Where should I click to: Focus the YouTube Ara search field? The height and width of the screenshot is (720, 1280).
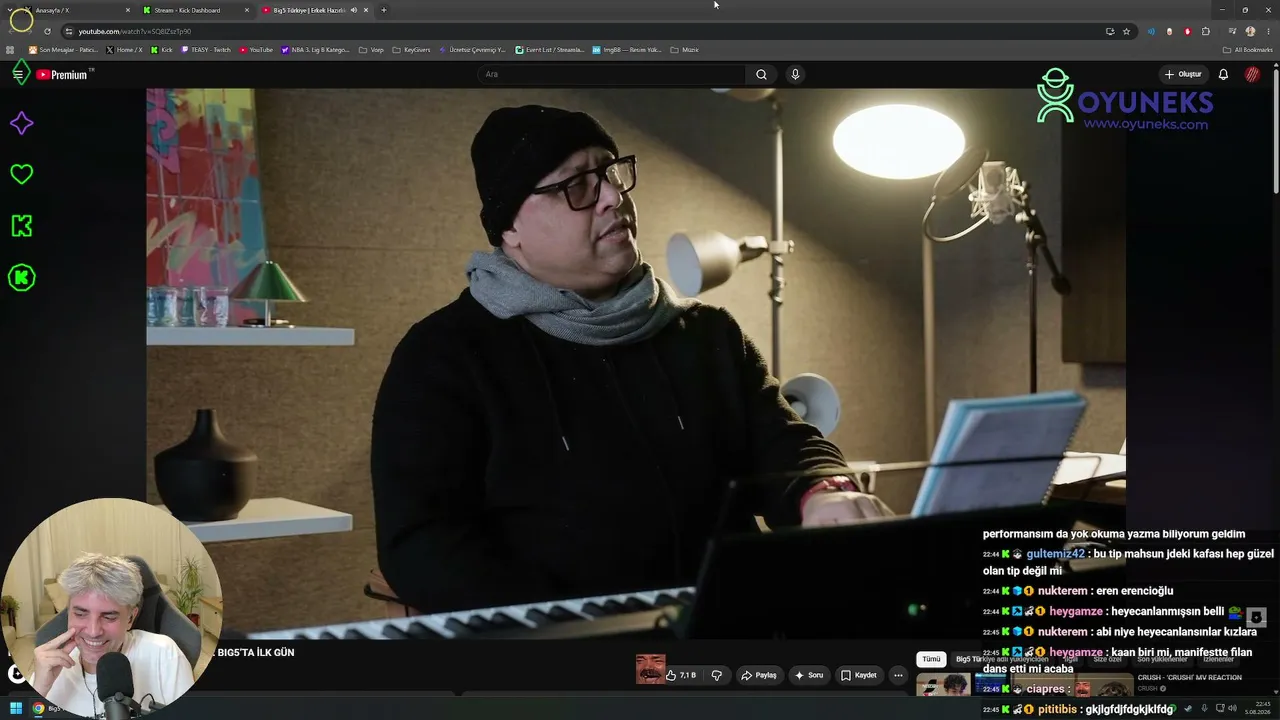pos(612,74)
